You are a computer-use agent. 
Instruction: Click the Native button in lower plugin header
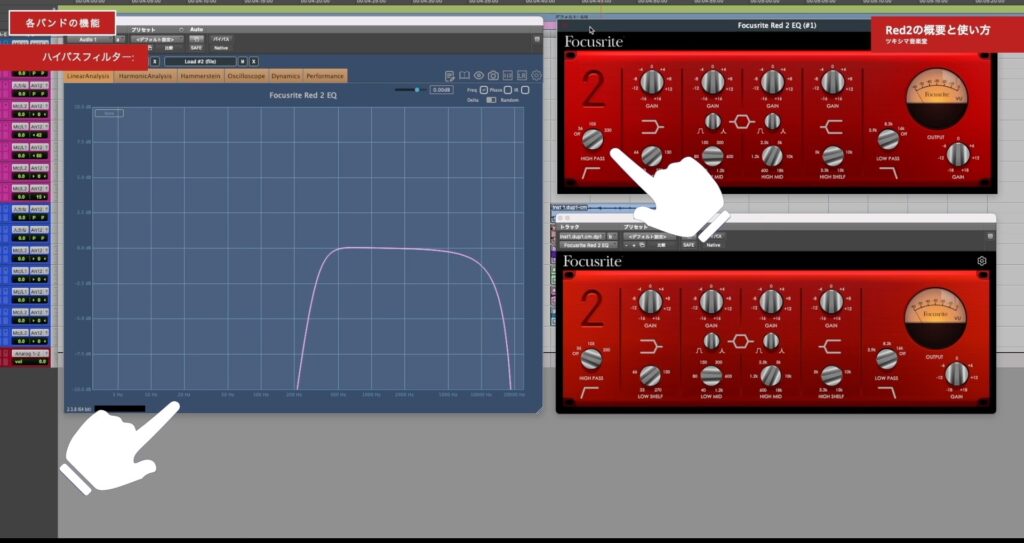click(x=713, y=244)
